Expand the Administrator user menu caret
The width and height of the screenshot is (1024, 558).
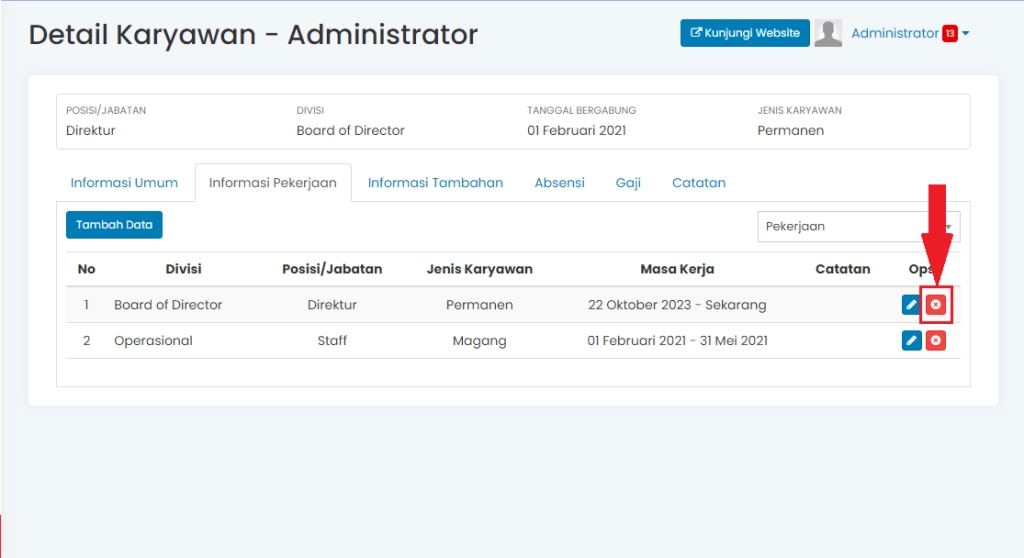(x=966, y=34)
